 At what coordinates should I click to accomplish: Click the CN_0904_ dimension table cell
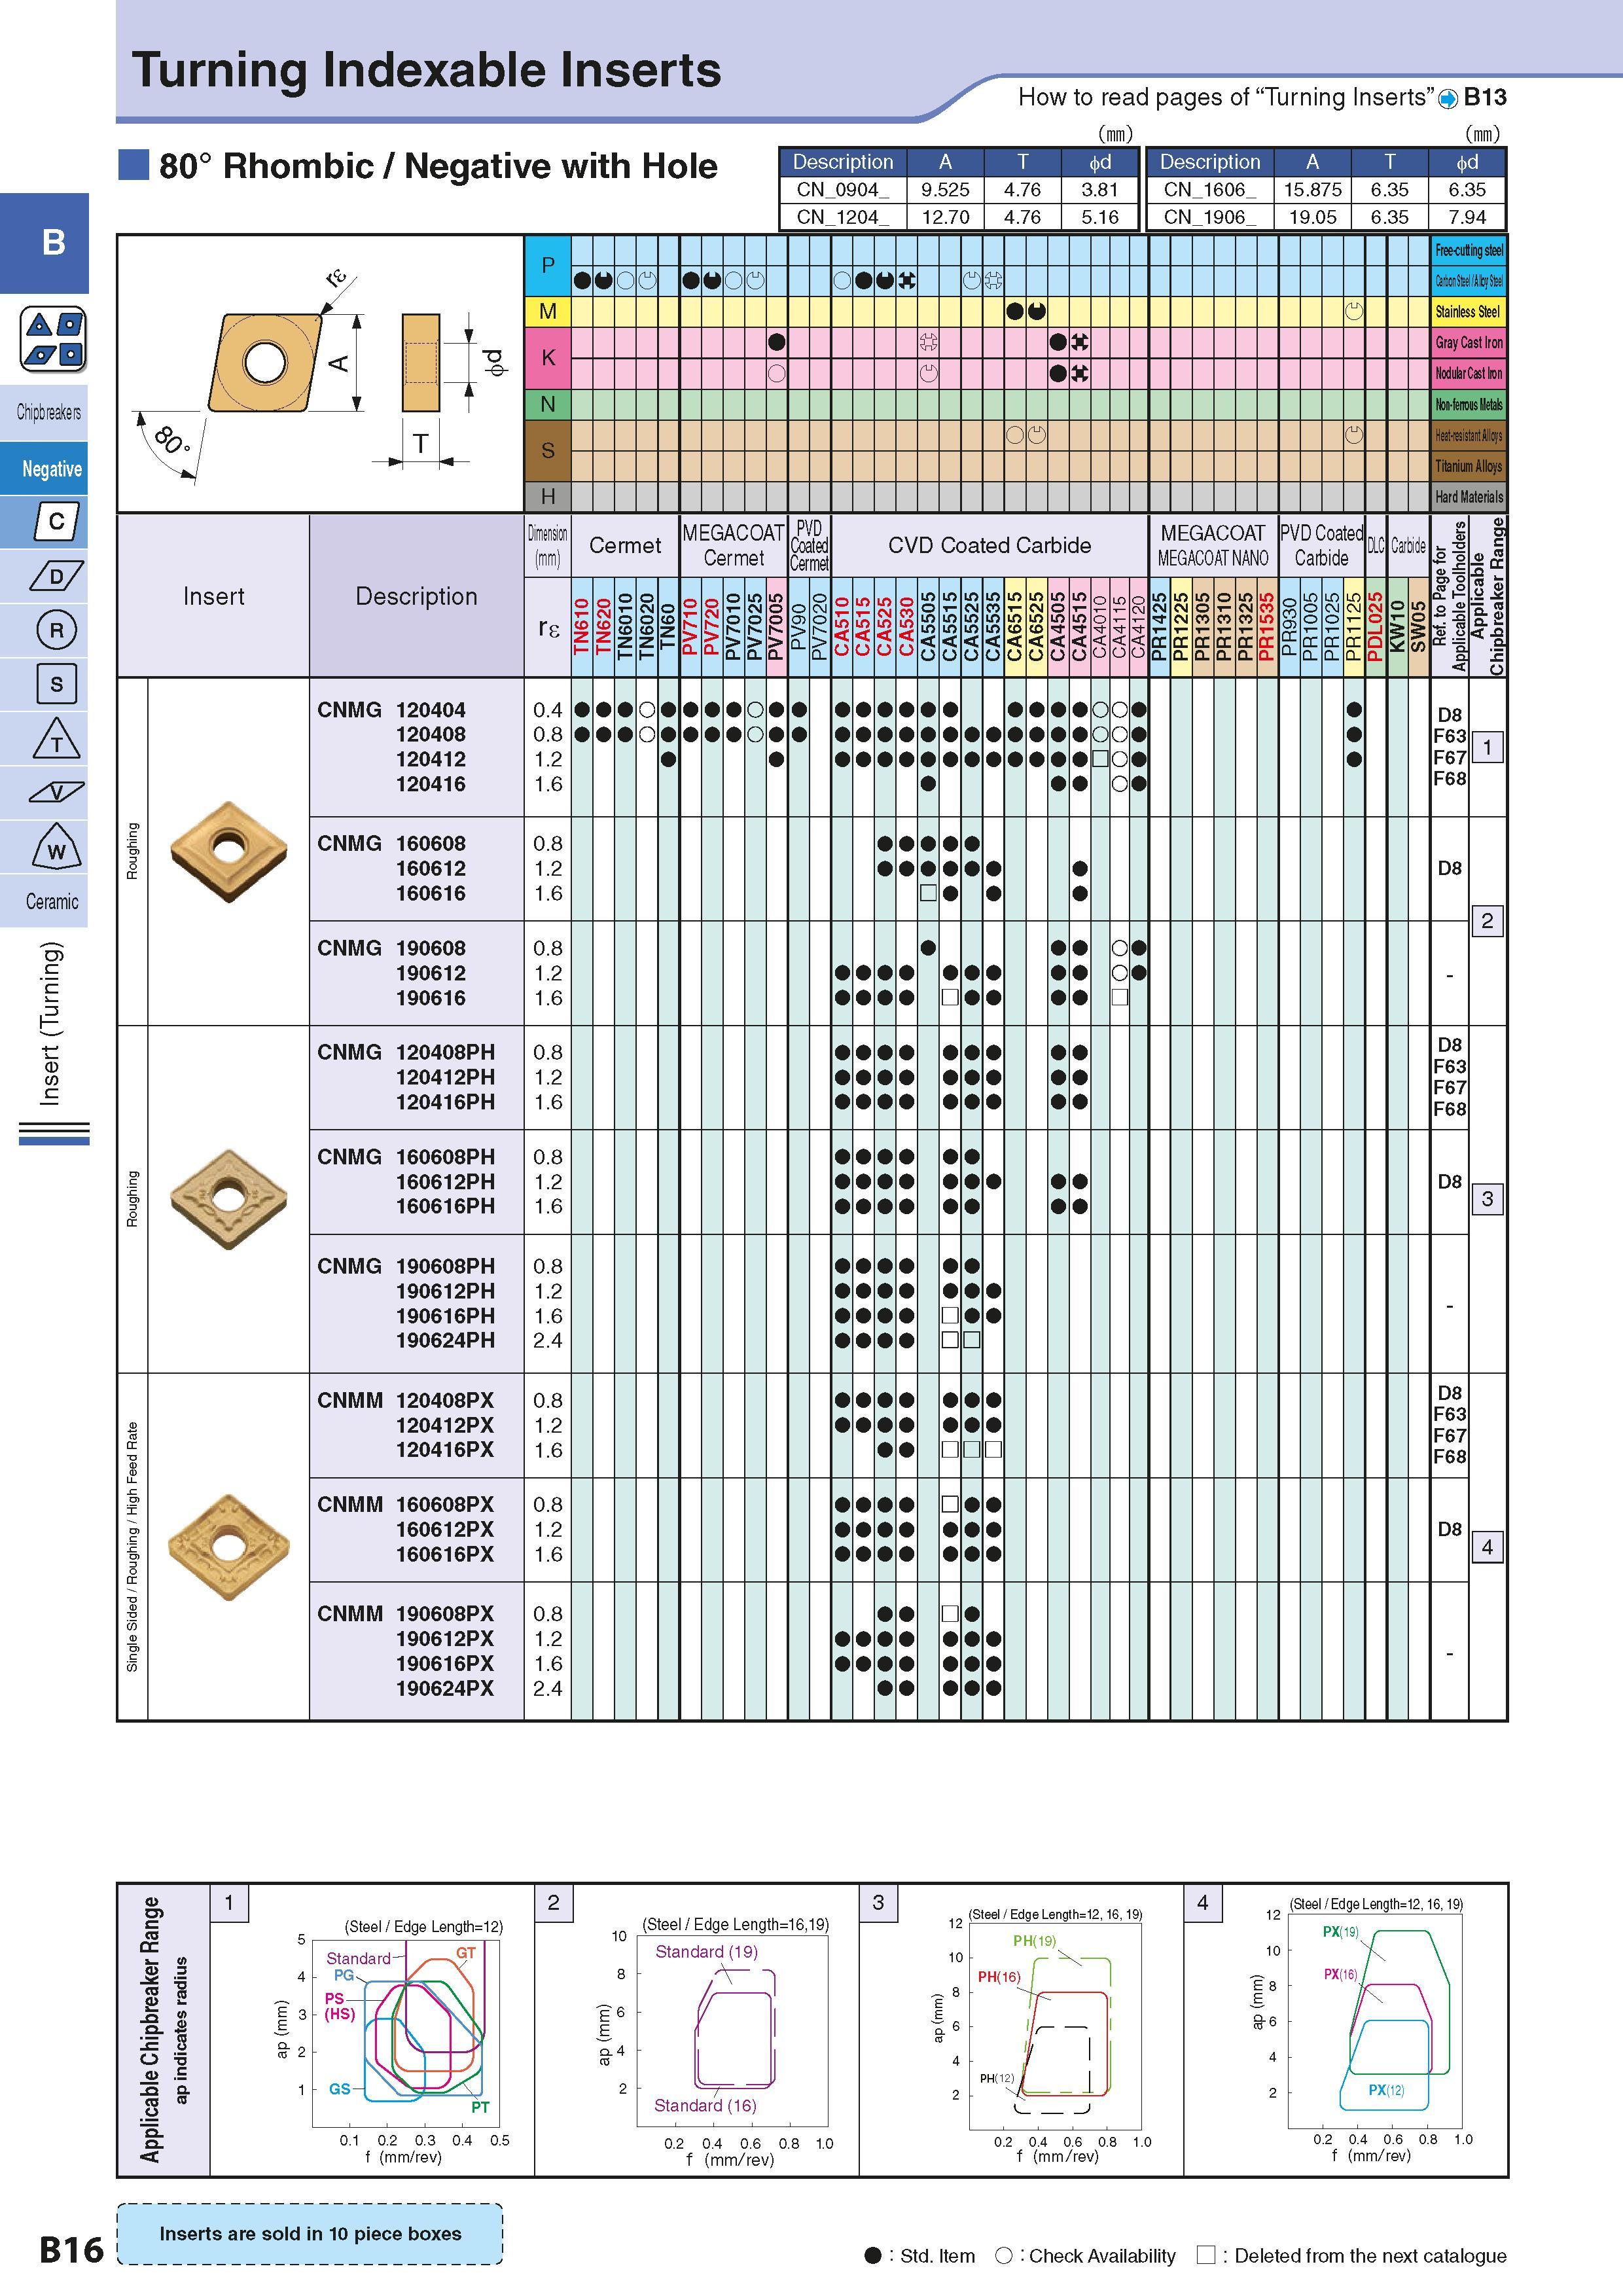(843, 190)
